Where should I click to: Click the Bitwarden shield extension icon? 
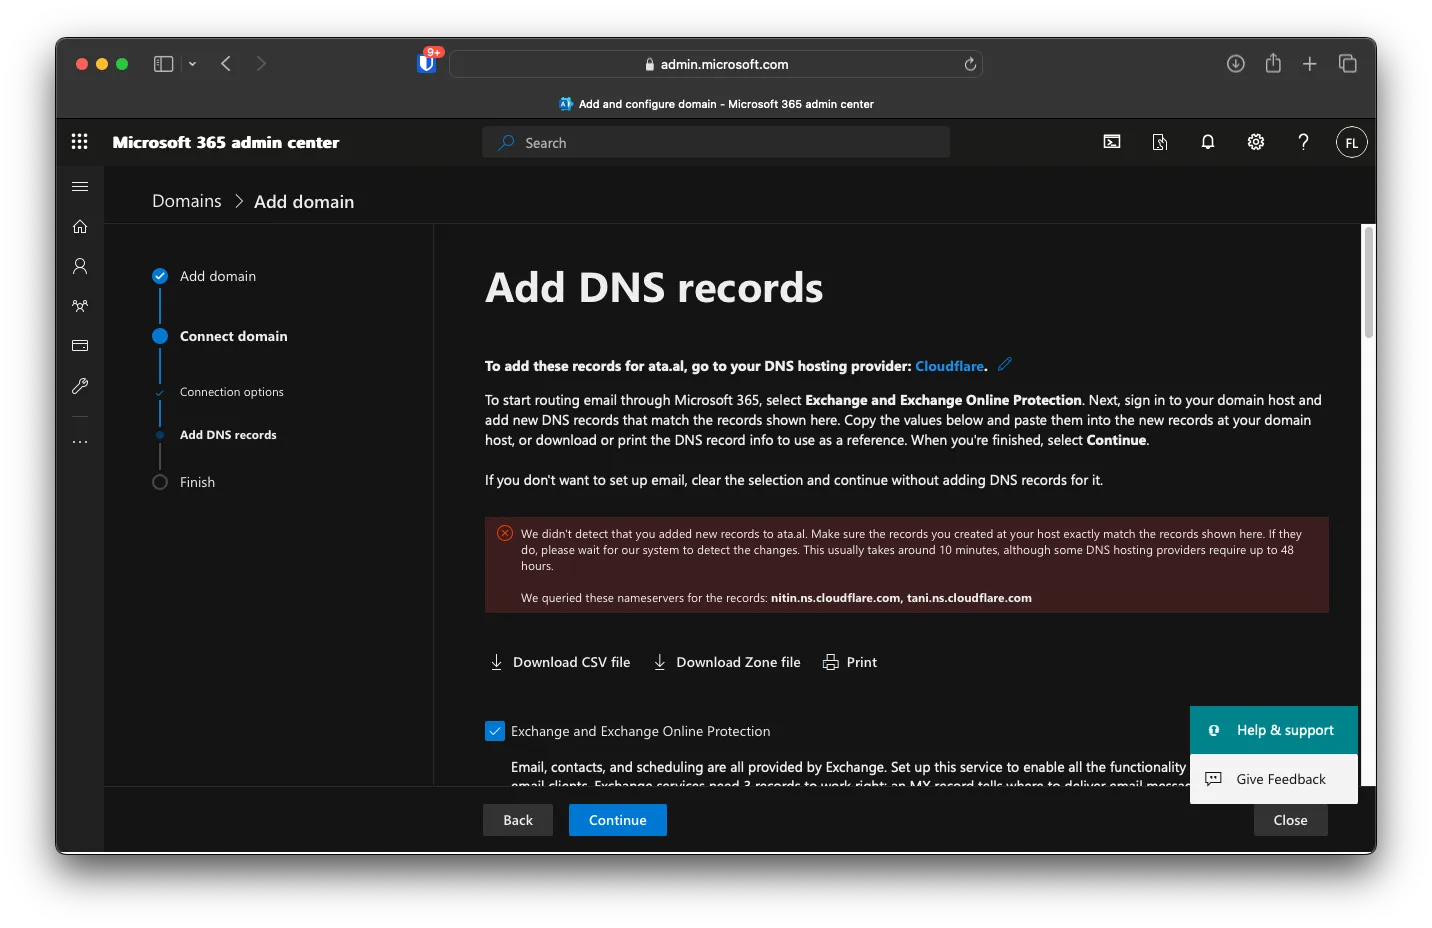pyautogui.click(x=427, y=63)
